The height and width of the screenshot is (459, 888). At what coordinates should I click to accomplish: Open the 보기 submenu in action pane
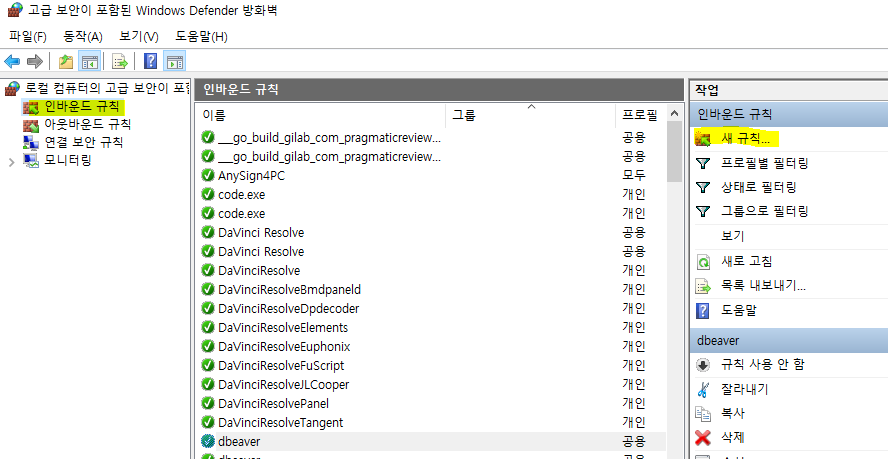point(732,236)
